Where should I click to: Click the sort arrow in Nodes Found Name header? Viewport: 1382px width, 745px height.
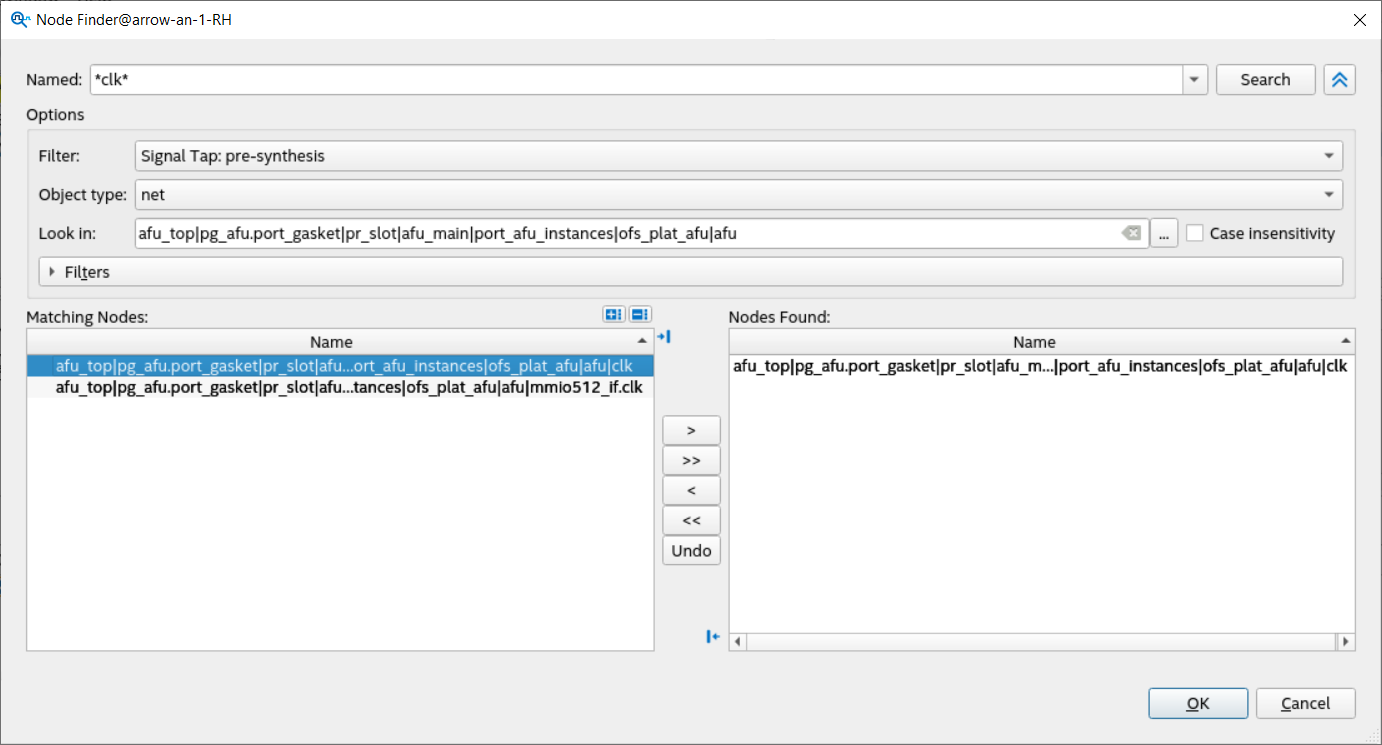(1344, 342)
